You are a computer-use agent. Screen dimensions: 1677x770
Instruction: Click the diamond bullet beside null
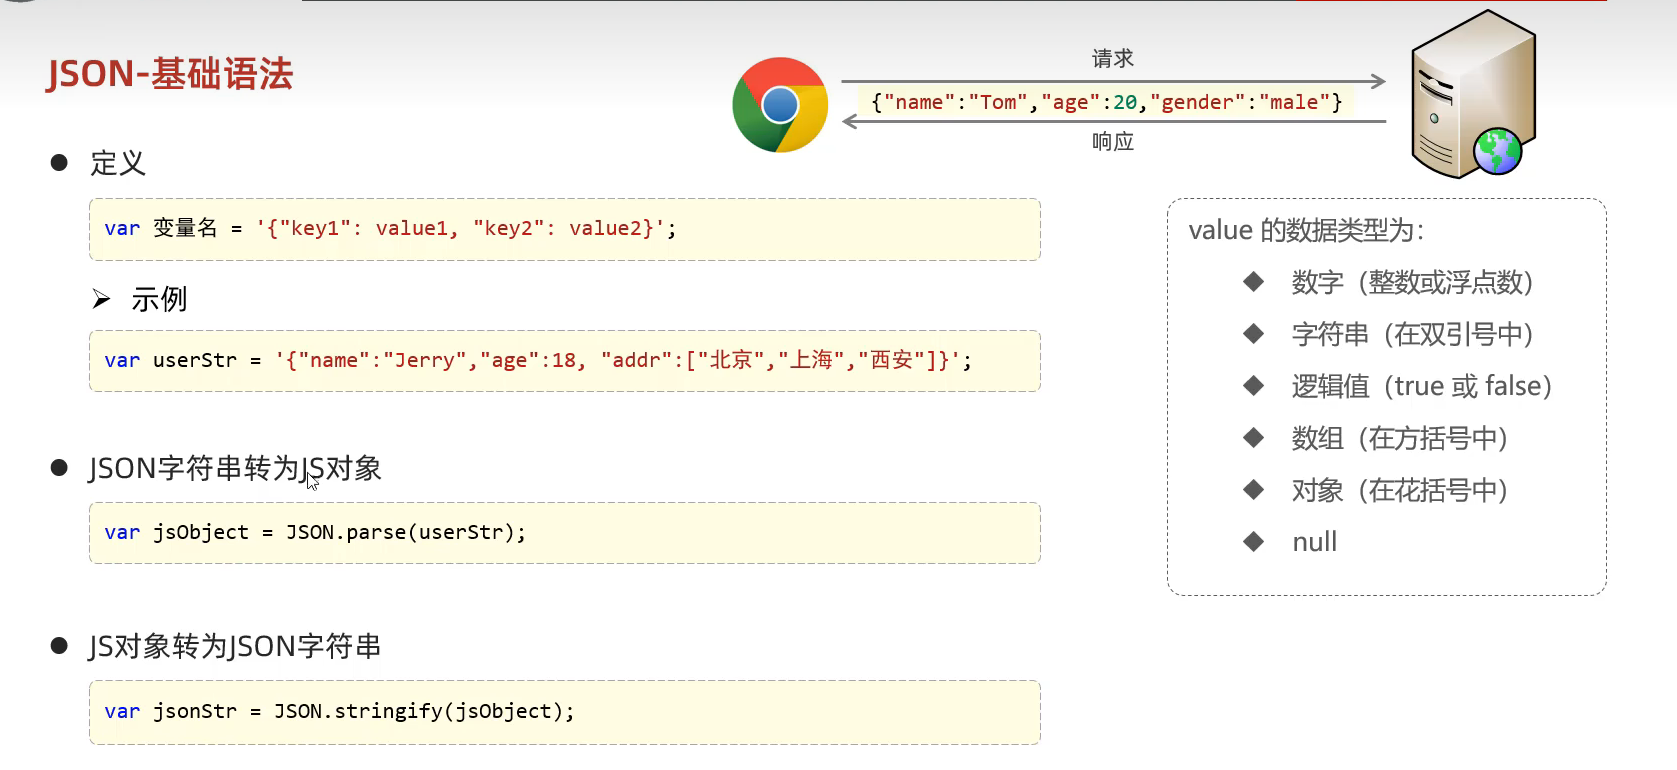[x=1253, y=542]
